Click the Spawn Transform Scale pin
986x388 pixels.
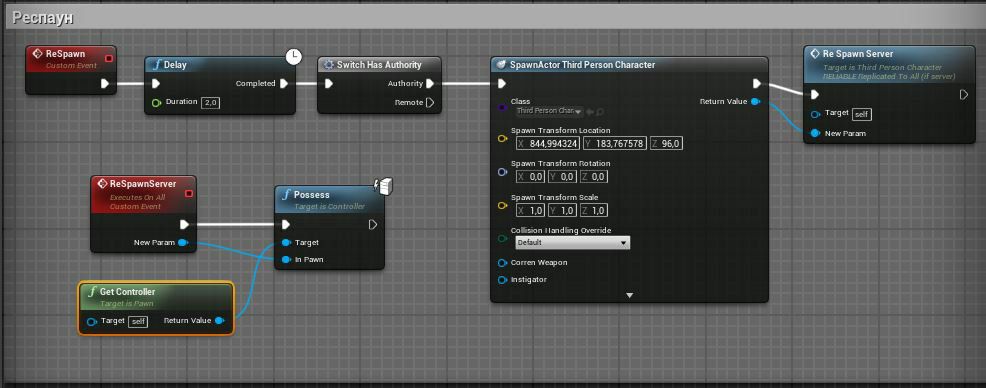coord(502,205)
